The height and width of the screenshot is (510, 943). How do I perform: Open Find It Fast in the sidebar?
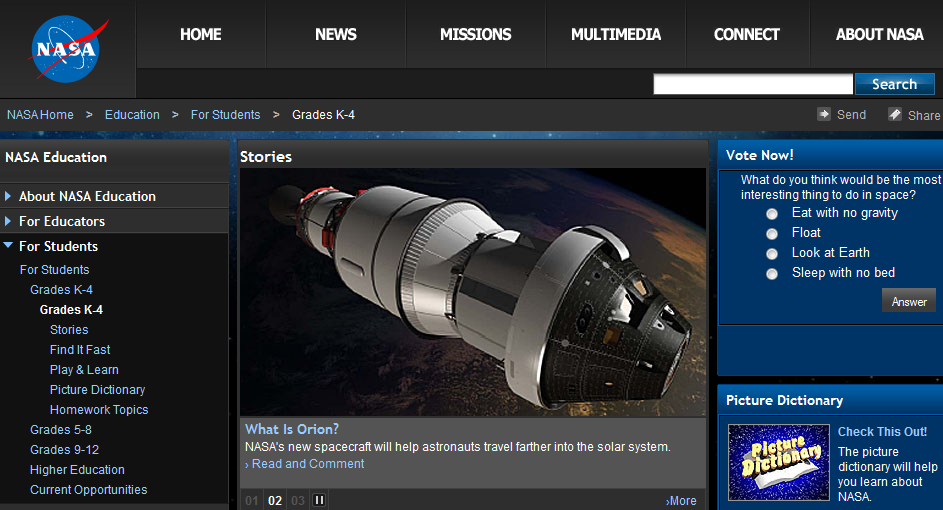[80, 349]
